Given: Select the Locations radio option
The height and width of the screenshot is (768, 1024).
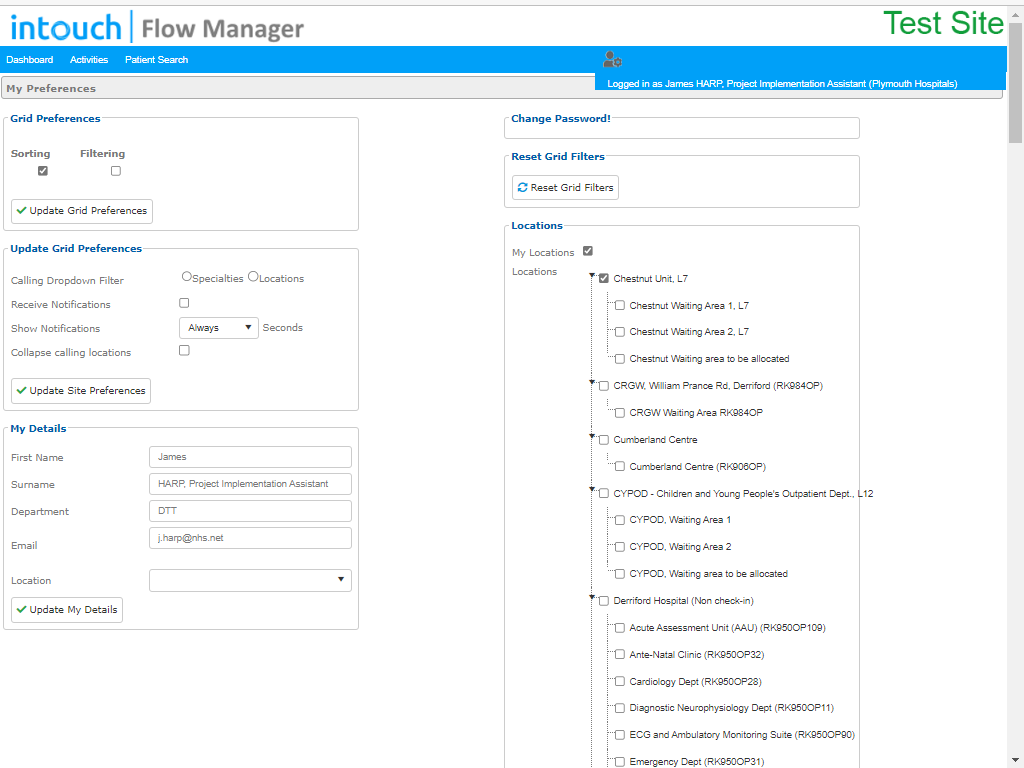Looking at the screenshot, I should click(x=253, y=277).
